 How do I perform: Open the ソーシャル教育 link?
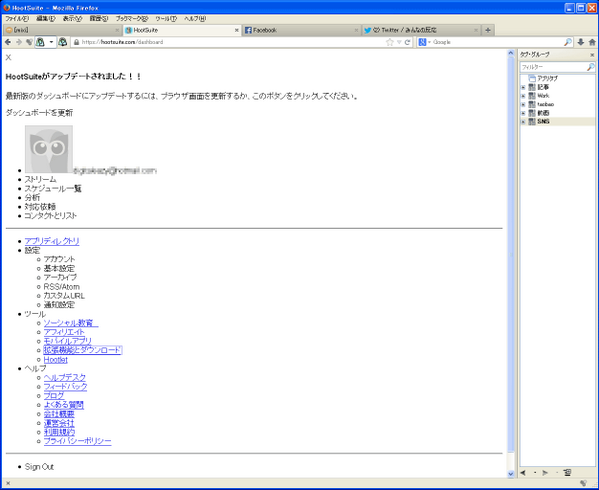(x=71, y=323)
